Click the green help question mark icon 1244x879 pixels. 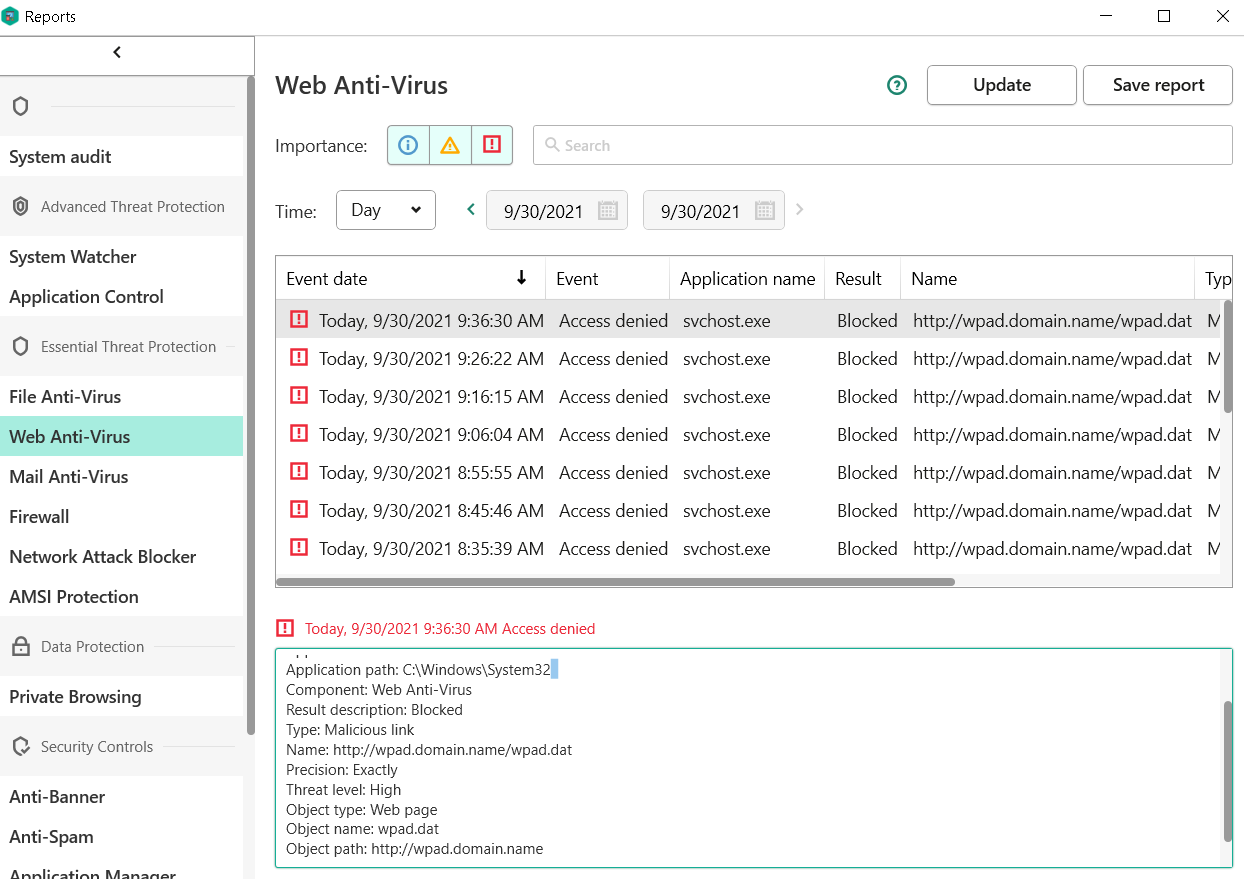(x=897, y=85)
